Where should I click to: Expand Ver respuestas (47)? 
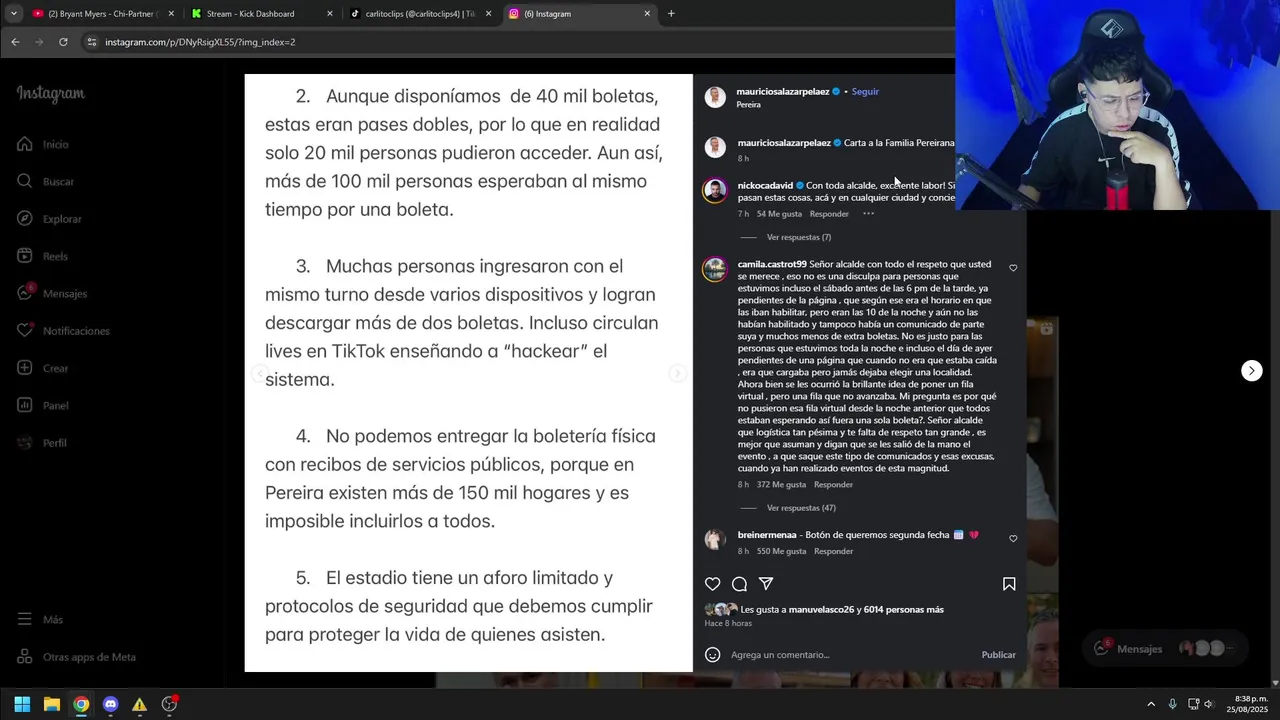point(801,508)
